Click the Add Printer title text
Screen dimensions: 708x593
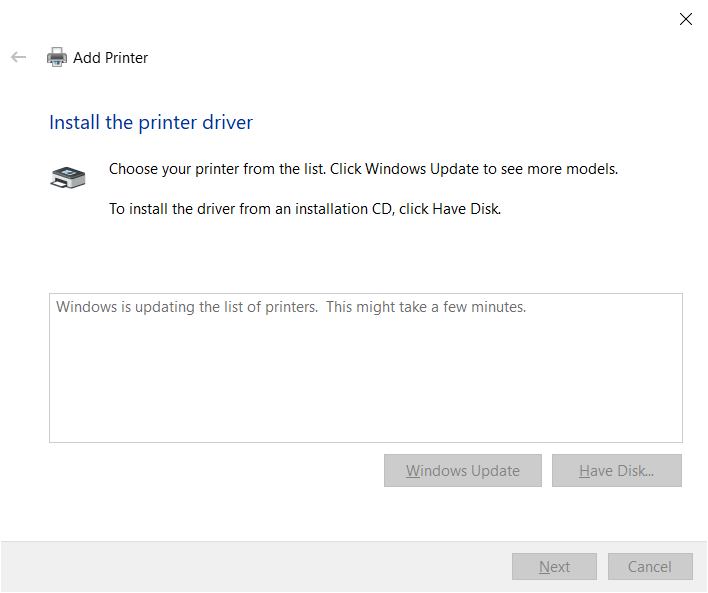tap(111, 58)
